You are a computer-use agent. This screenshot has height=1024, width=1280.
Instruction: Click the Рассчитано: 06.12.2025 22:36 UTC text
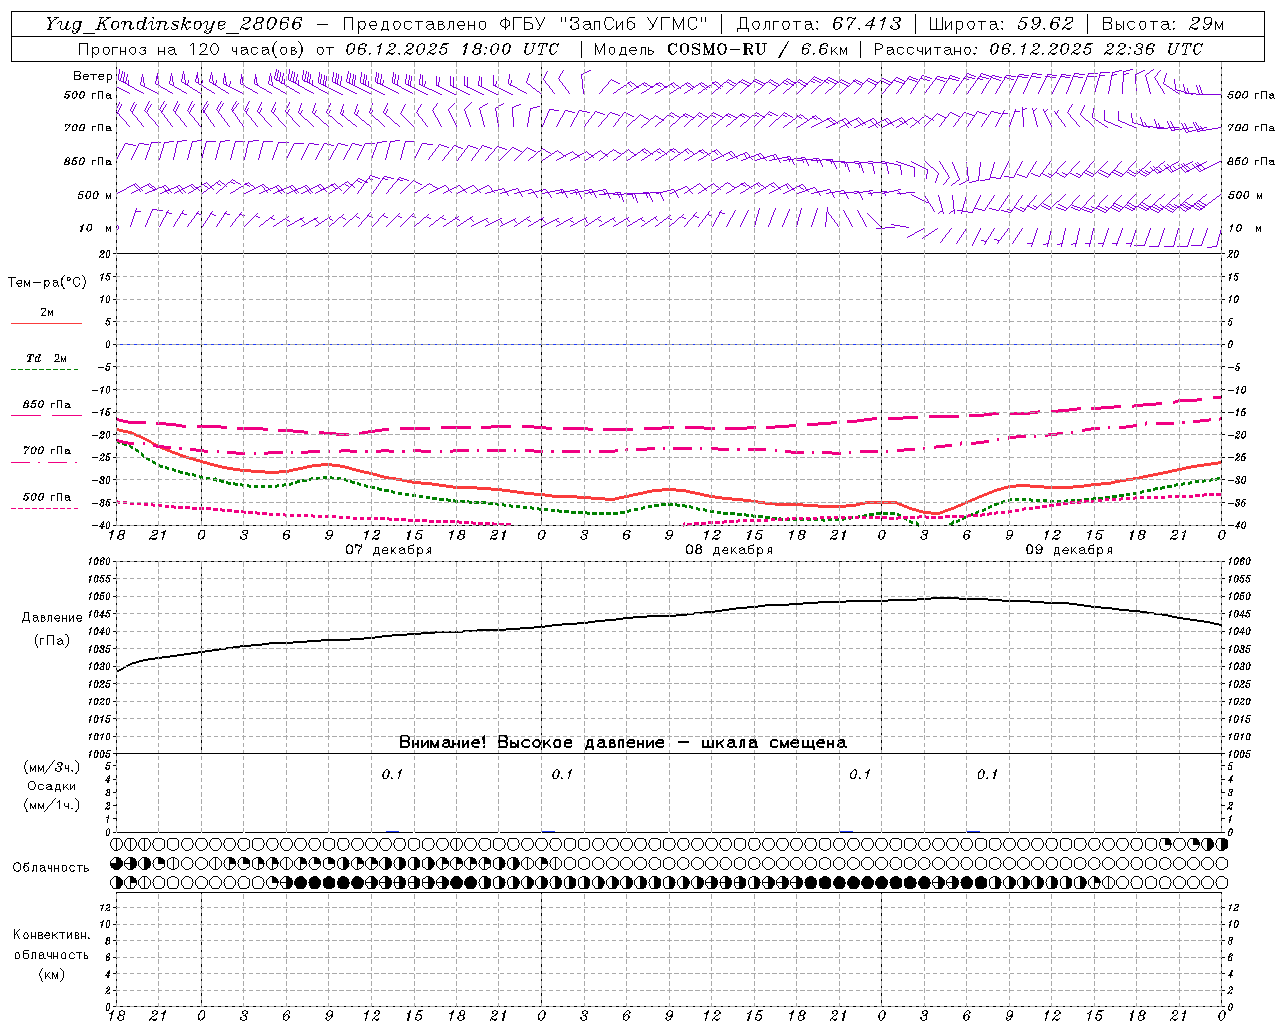(x=1038, y=49)
